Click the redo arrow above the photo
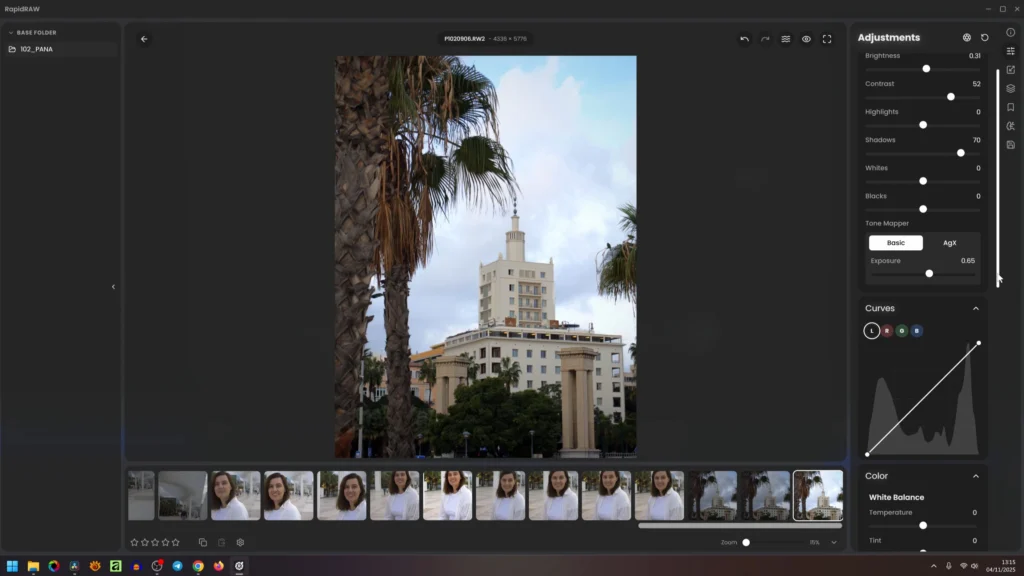The width and height of the screenshot is (1024, 576). (765, 39)
